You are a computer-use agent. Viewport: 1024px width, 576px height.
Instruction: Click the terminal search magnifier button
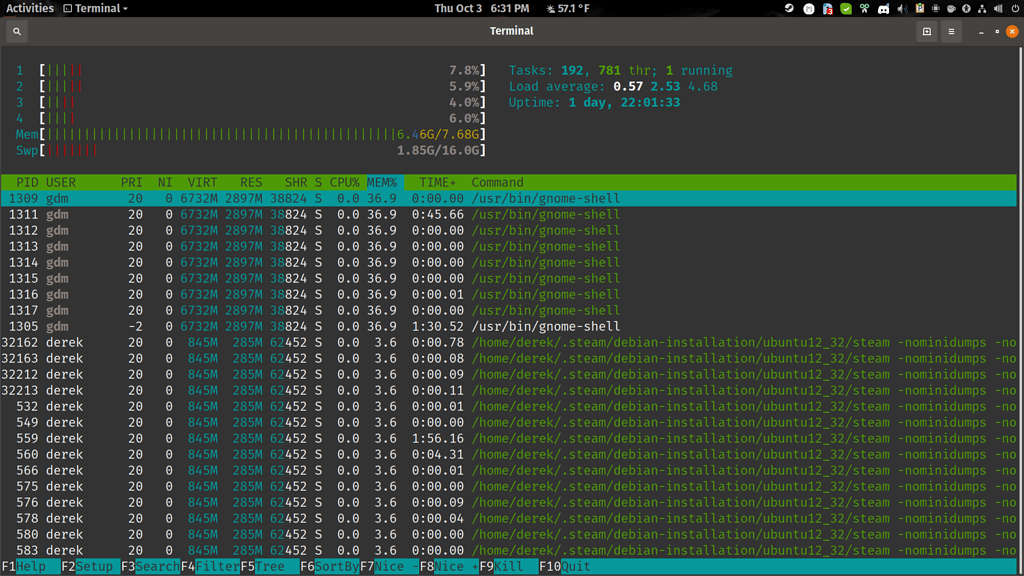[x=17, y=31]
